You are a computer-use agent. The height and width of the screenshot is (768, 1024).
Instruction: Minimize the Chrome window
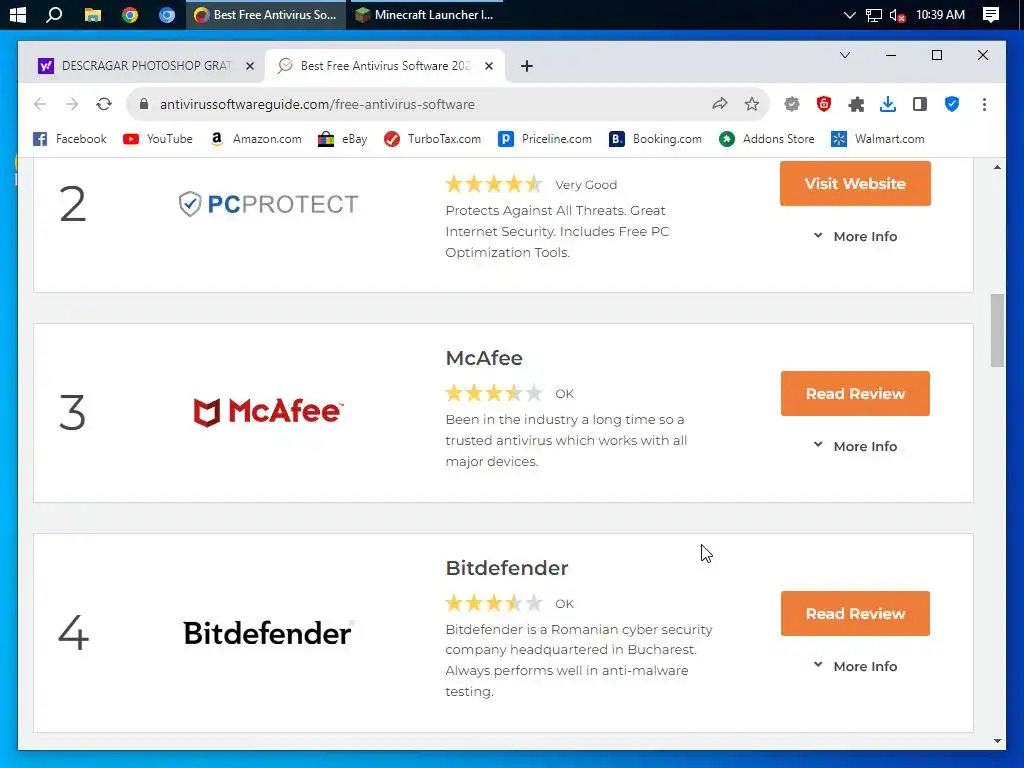pos(891,56)
